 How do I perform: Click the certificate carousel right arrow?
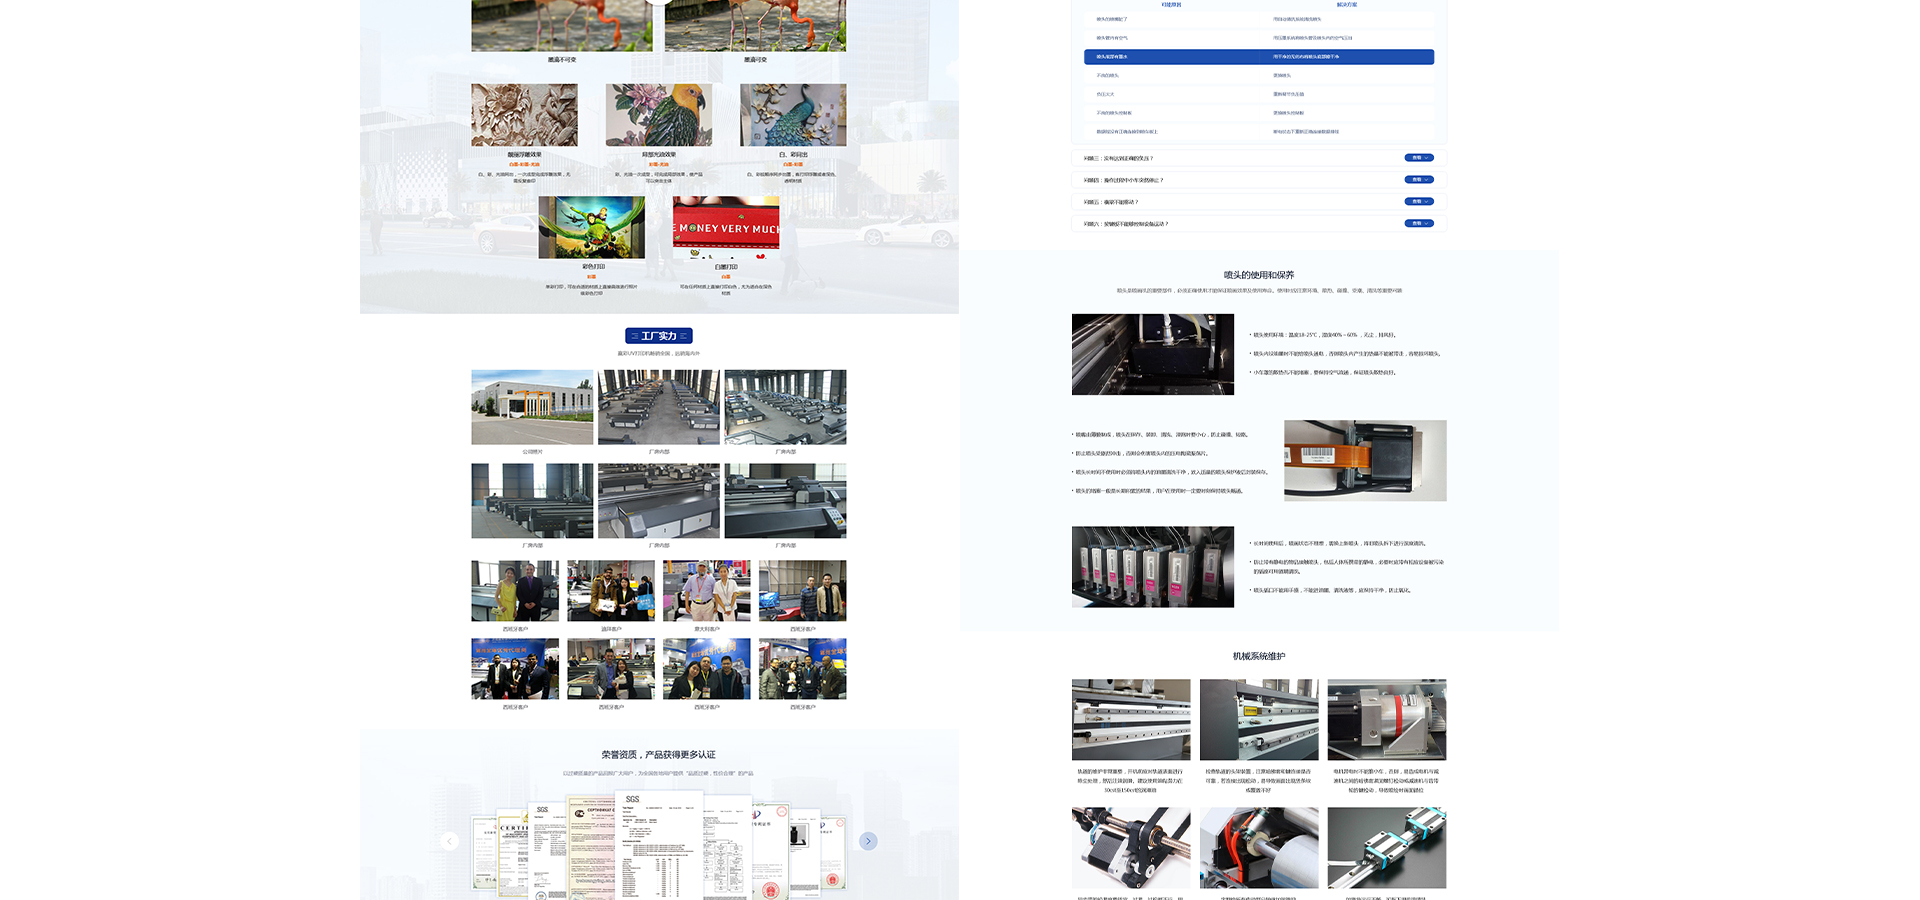click(868, 841)
